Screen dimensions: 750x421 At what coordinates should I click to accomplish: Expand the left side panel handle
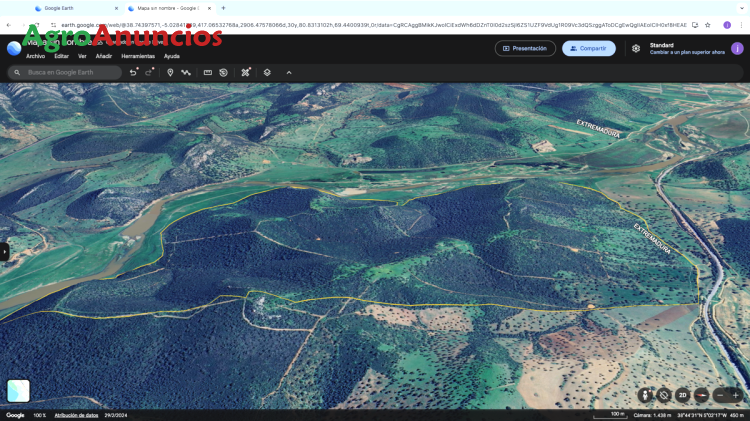[4, 252]
